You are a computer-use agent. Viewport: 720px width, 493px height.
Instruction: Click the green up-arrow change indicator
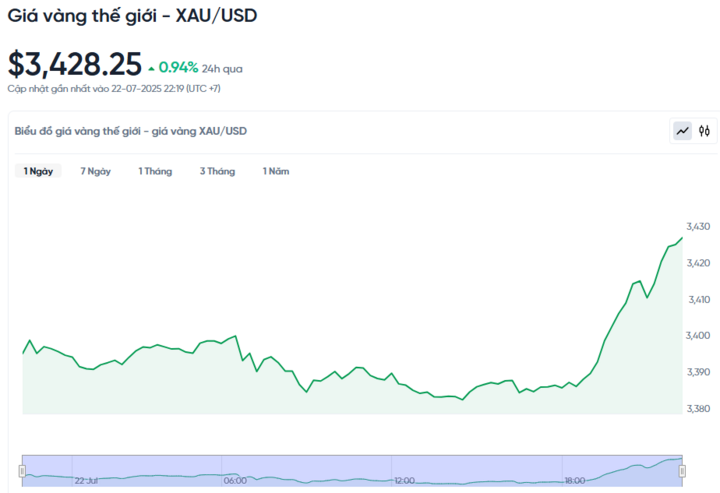click(x=151, y=69)
